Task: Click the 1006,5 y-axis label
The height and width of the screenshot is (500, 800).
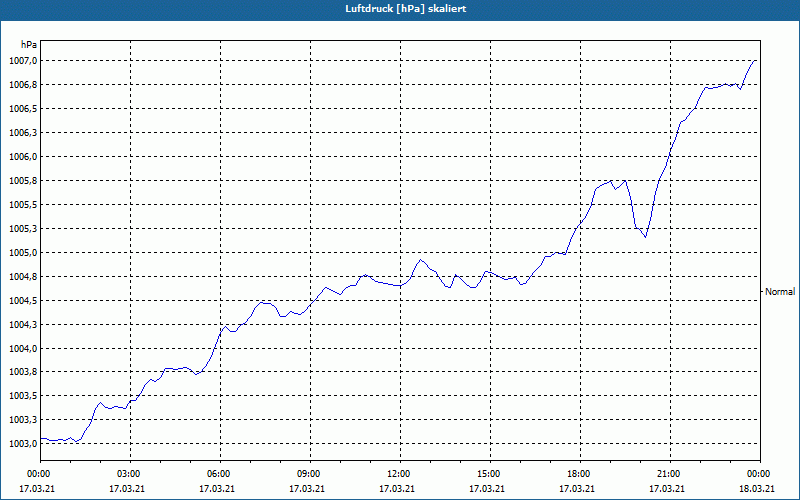Action: pos(23,109)
